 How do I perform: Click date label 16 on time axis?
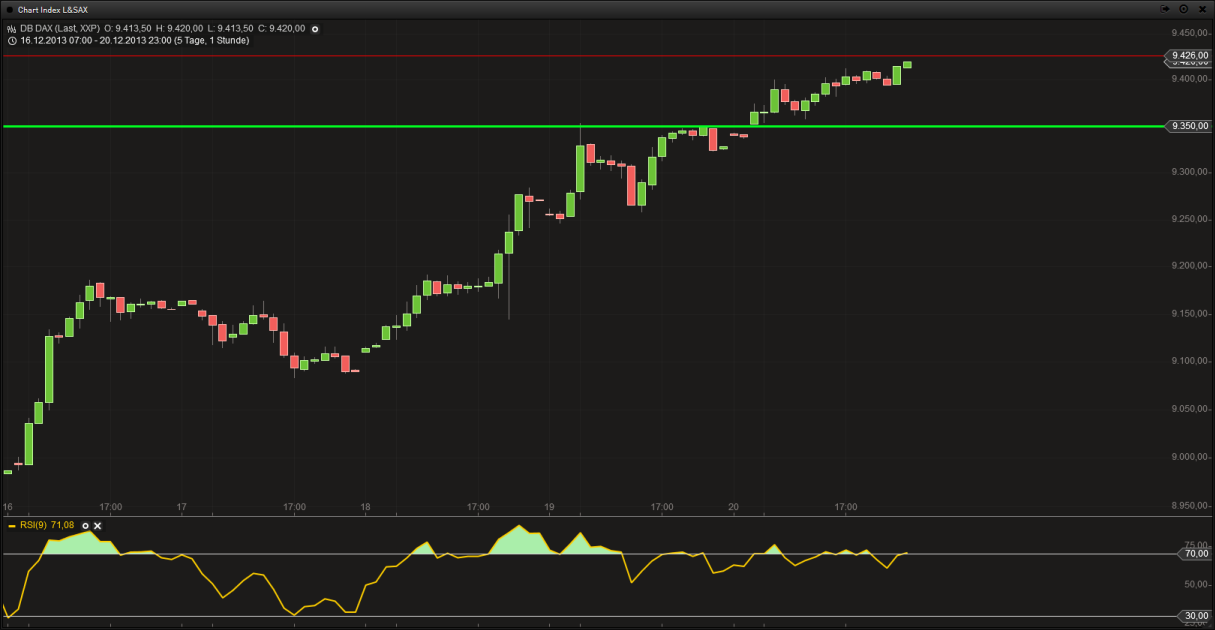click(7, 507)
